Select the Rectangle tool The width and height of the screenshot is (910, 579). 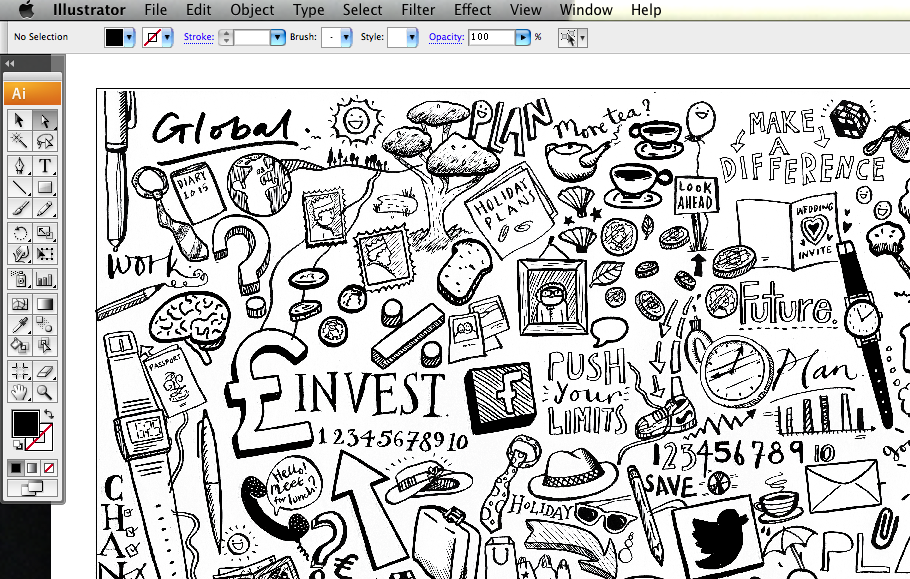pos(43,186)
